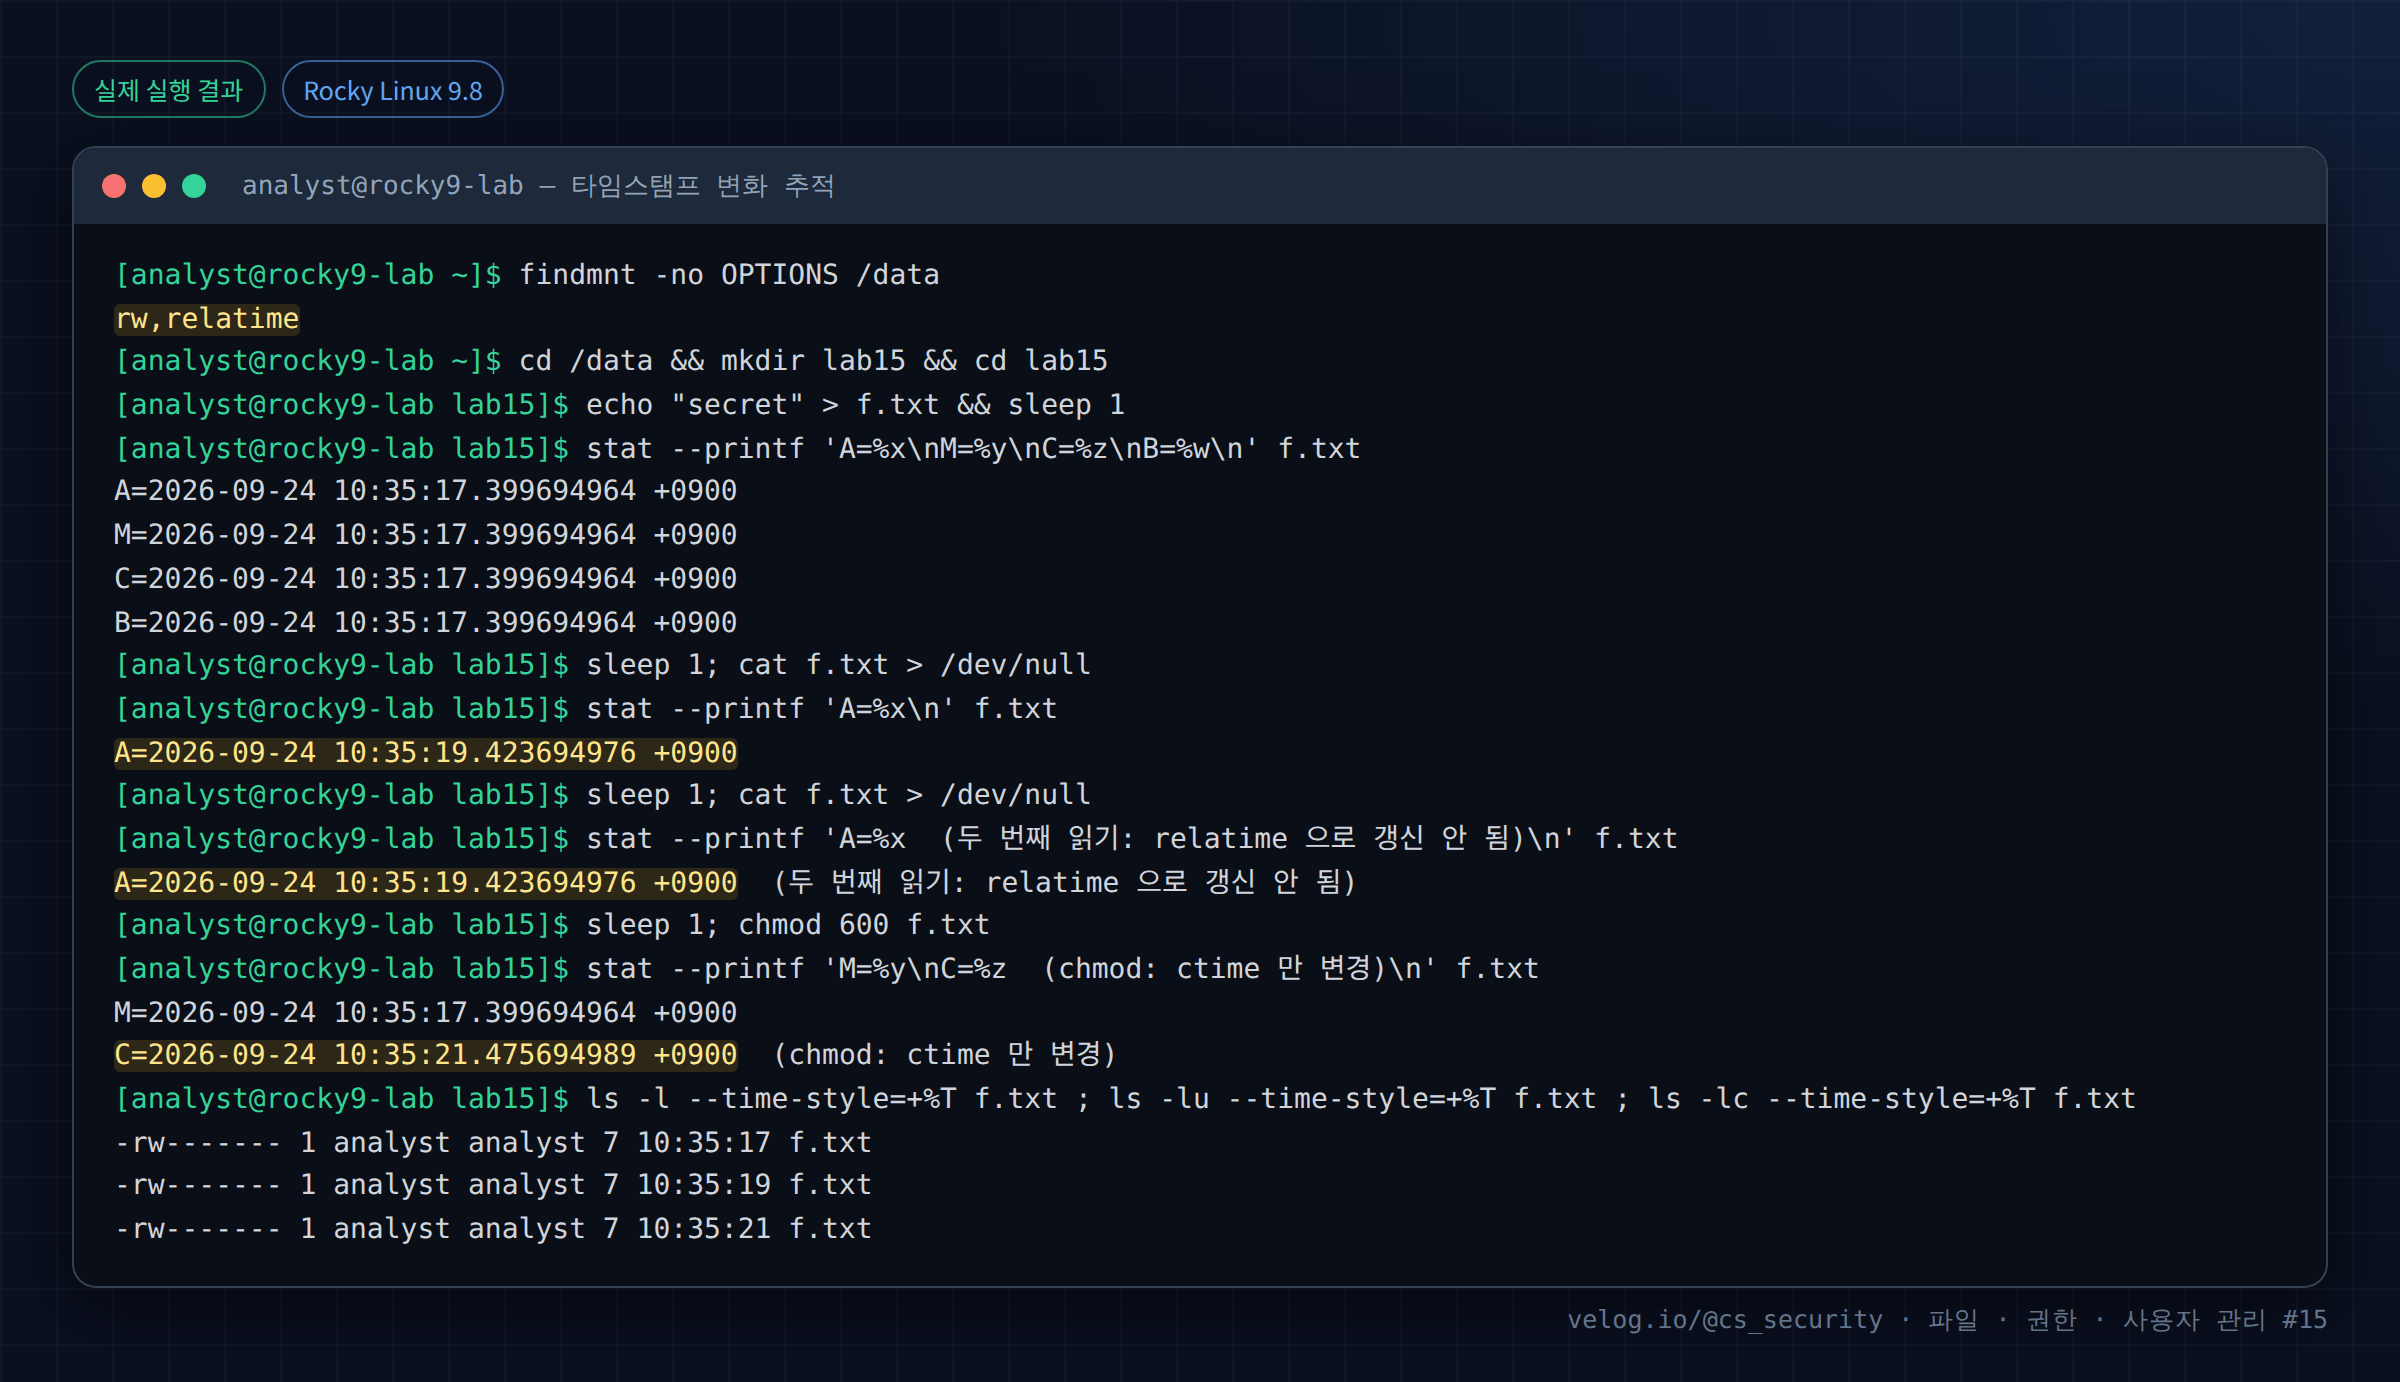Click the 'ls -l --time-style=+%T f.txt' command line

tap(1125, 1098)
